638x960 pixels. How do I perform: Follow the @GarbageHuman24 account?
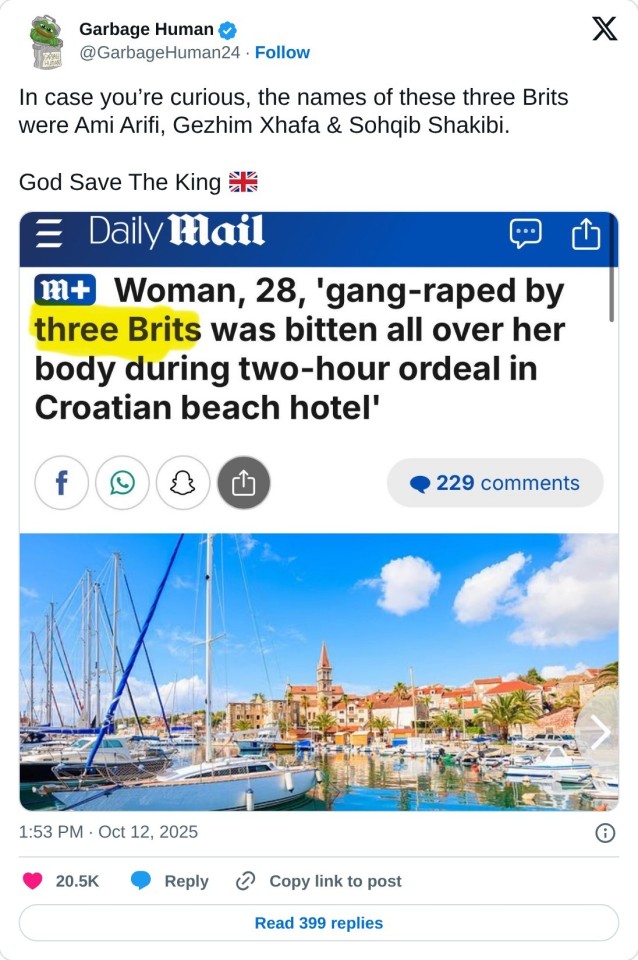tap(282, 53)
